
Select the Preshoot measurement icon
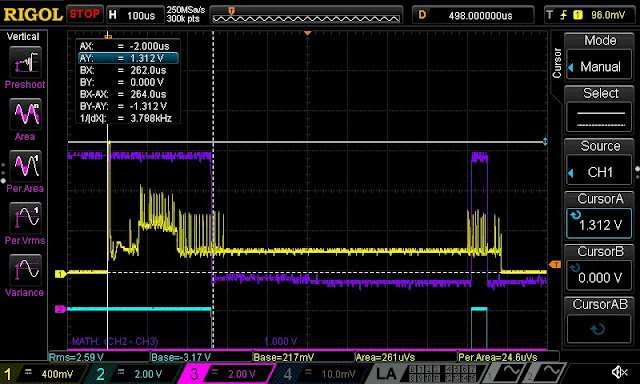tap(25, 62)
